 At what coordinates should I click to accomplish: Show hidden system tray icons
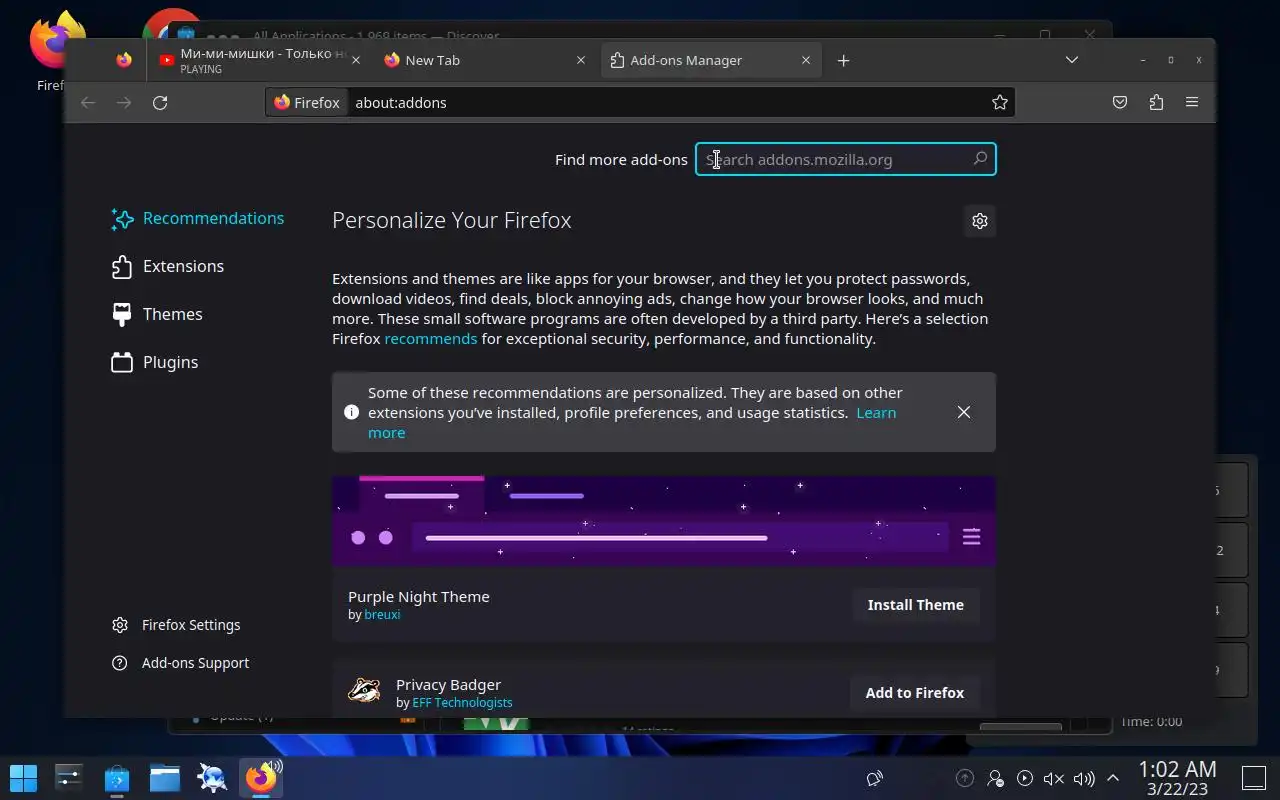1113,778
